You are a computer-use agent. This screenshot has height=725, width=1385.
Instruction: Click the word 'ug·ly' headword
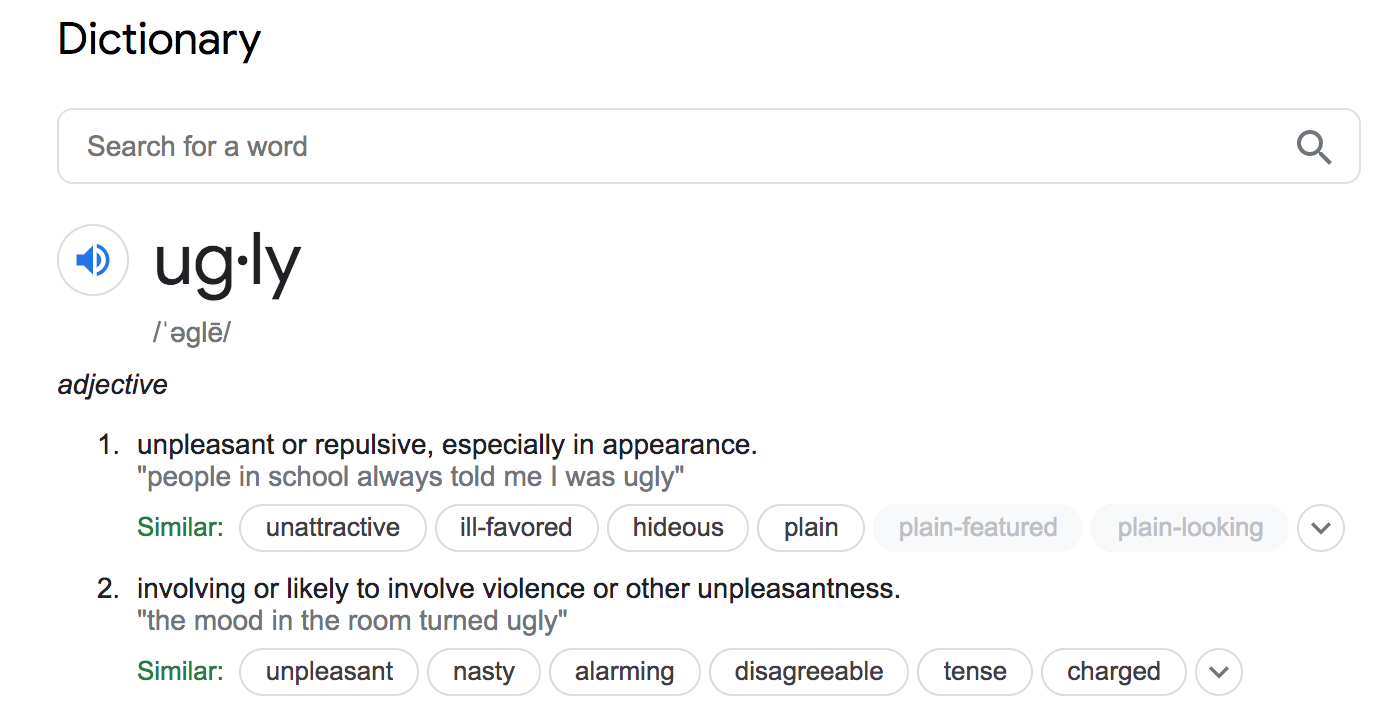(x=227, y=262)
